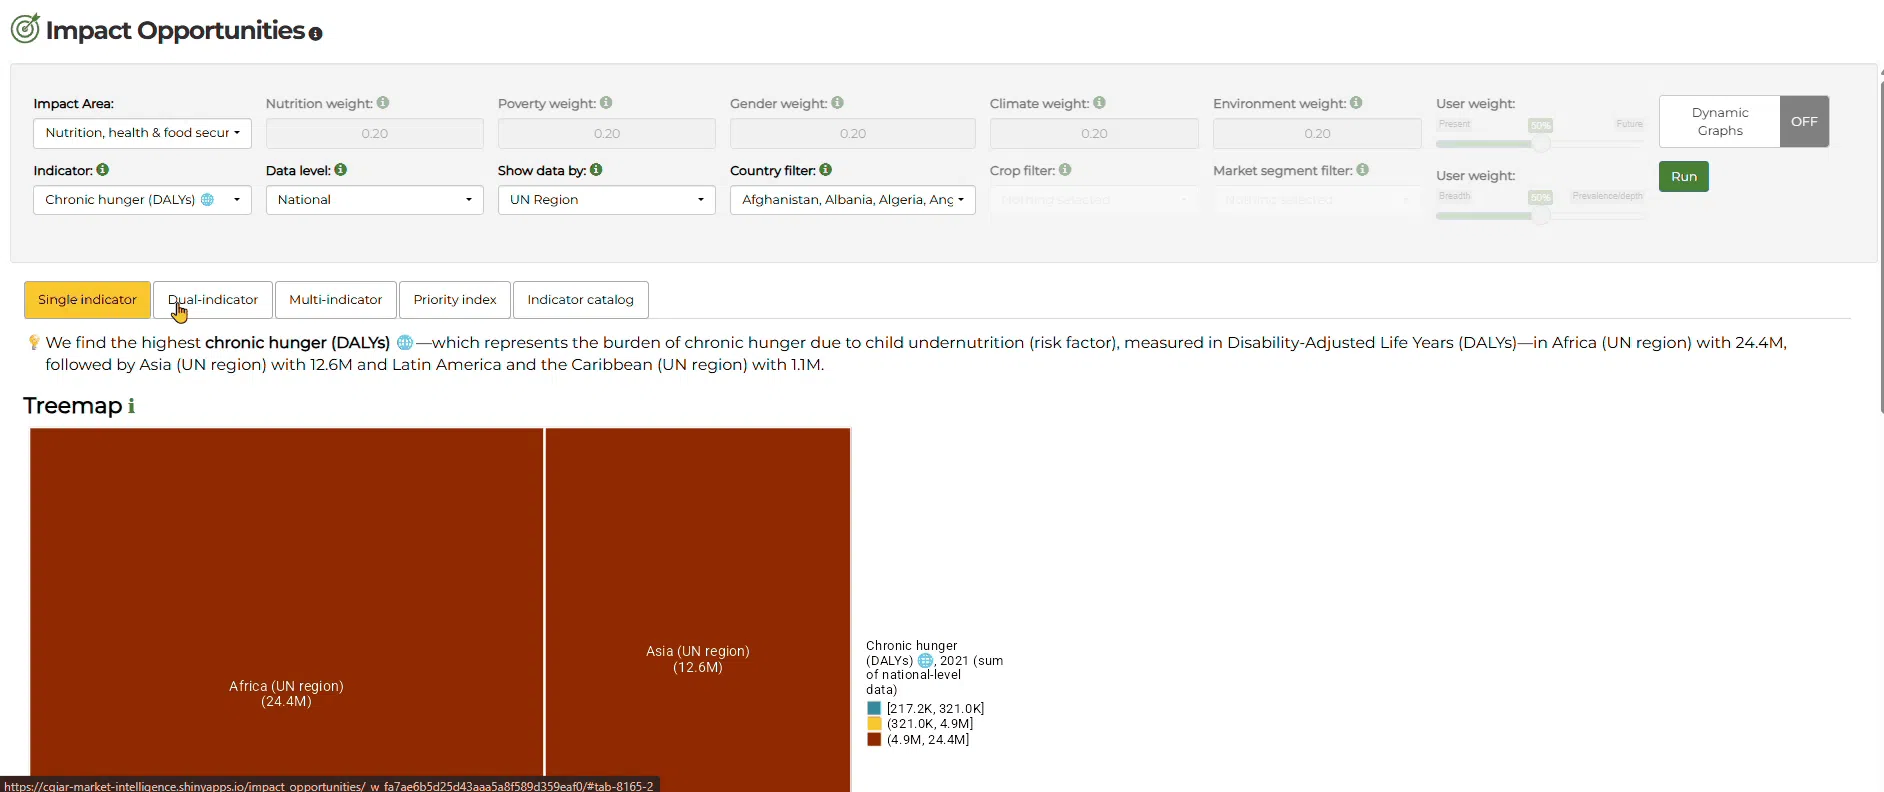Click the green Run button
Screen dimensions: 1884x792
[1684, 177]
